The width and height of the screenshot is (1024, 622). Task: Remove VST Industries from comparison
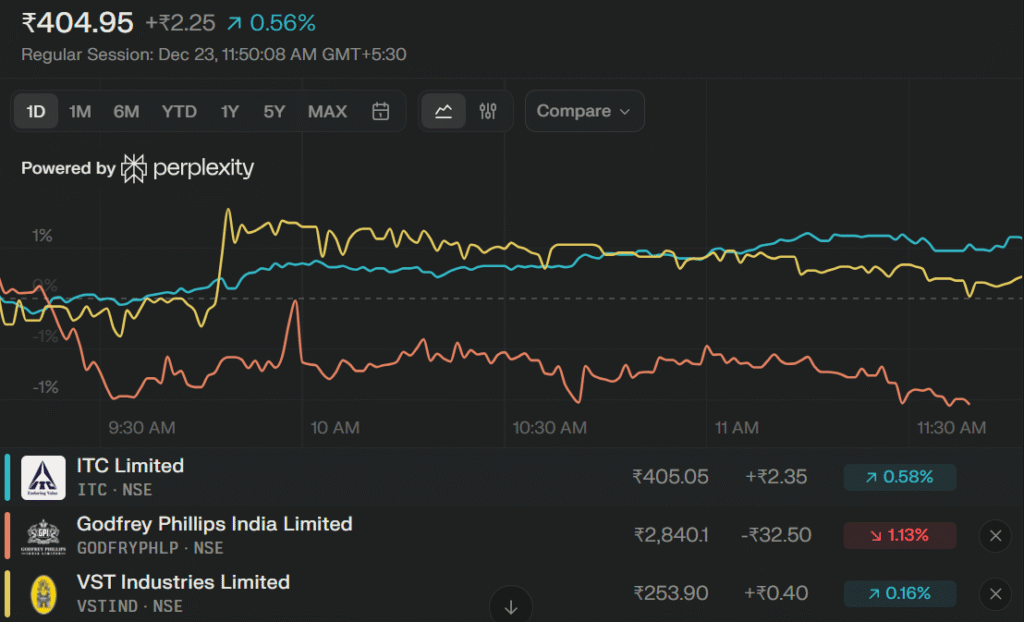[x=995, y=594]
